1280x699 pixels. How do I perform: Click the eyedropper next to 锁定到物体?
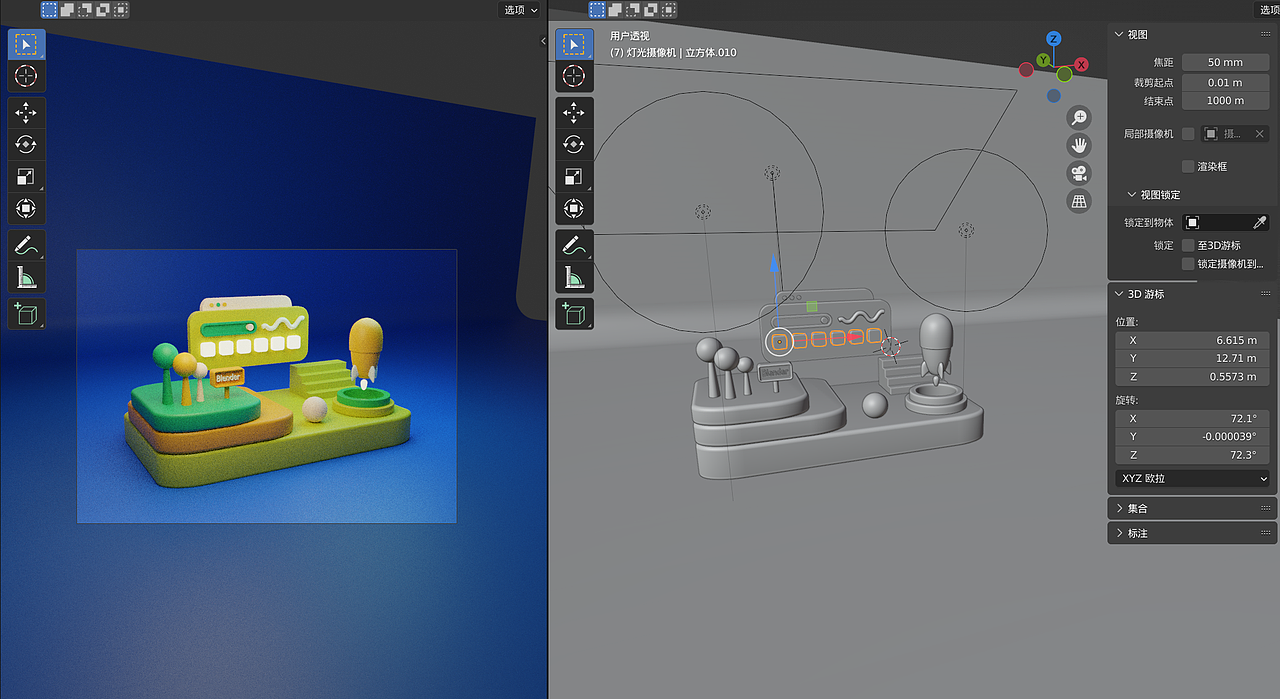tap(1260, 222)
